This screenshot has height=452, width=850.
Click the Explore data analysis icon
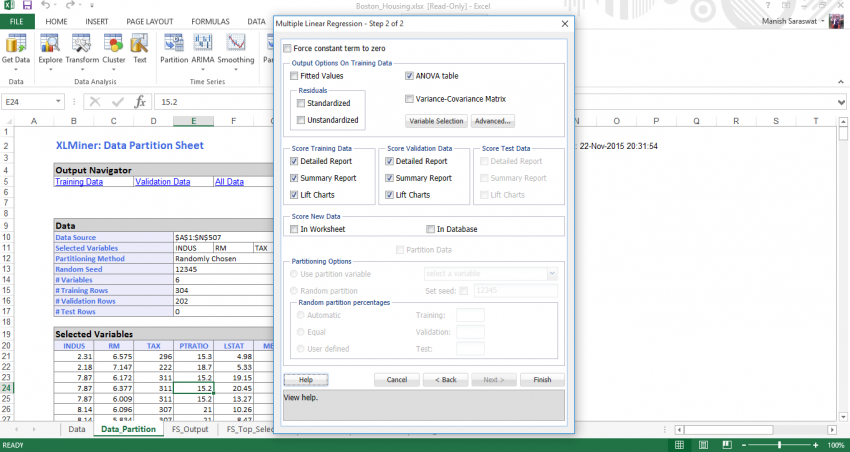tap(50, 47)
